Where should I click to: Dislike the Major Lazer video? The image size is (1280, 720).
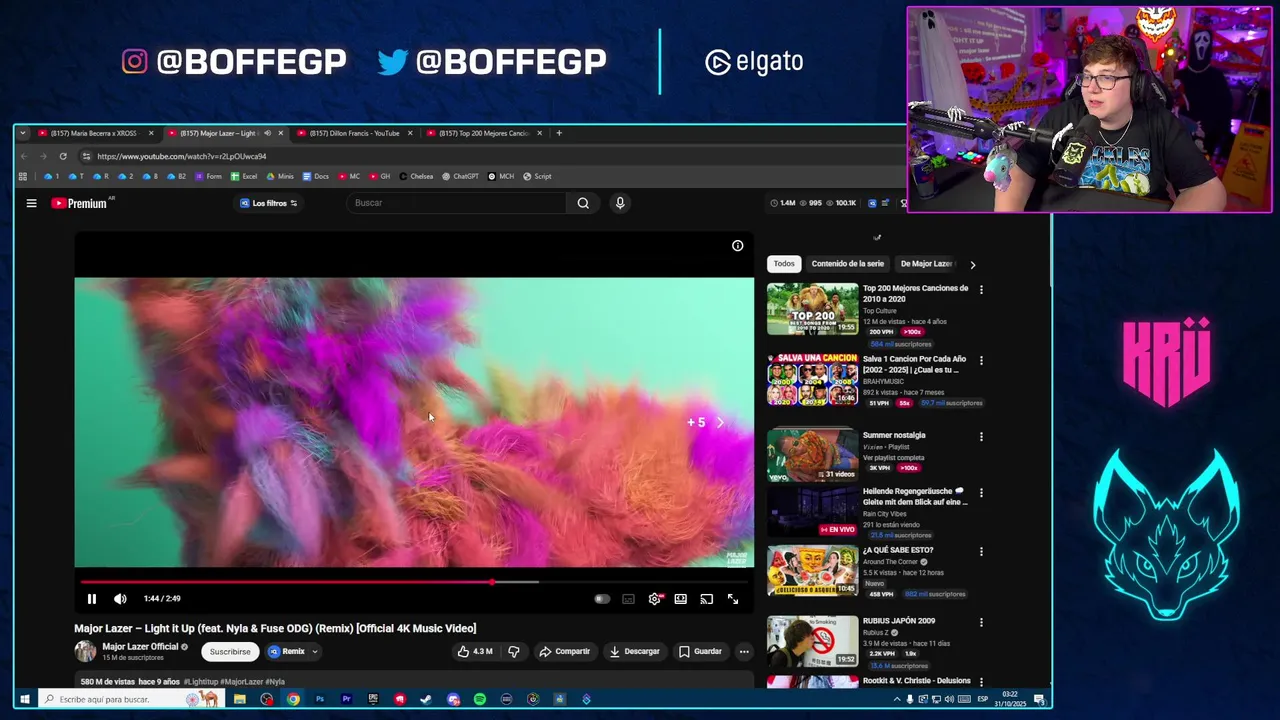(x=514, y=651)
